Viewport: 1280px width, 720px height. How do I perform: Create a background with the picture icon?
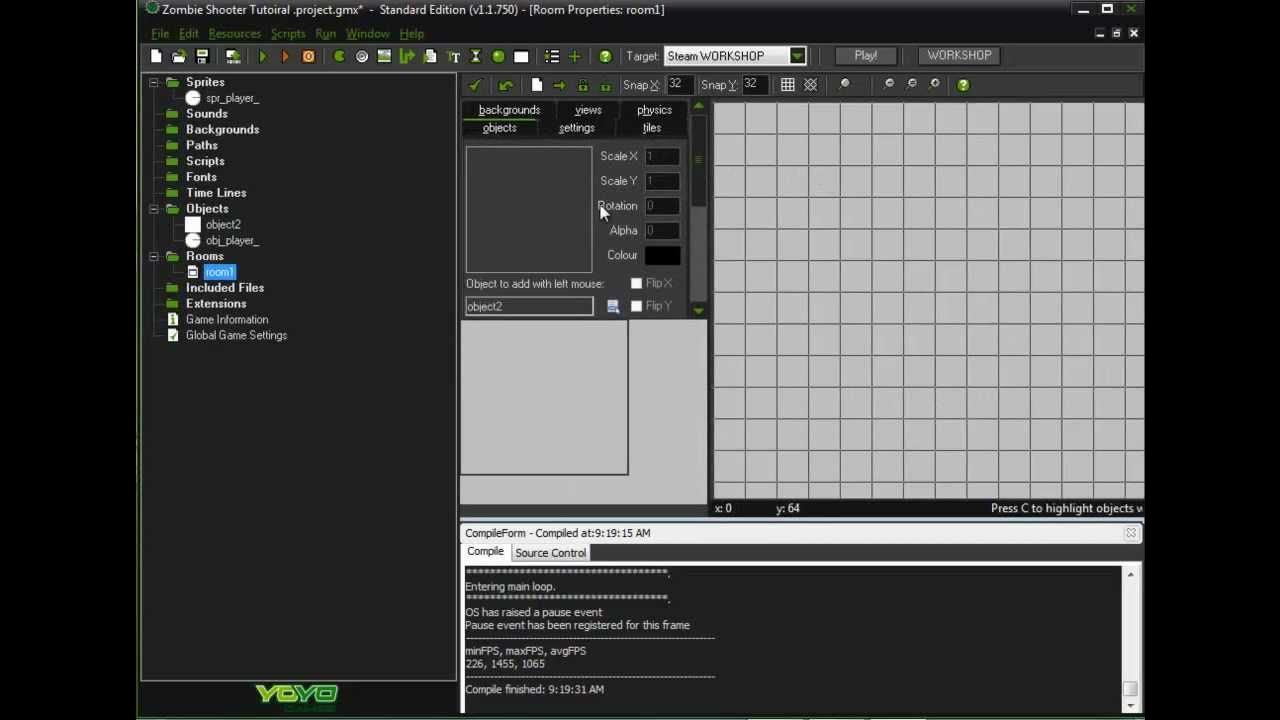(384, 57)
